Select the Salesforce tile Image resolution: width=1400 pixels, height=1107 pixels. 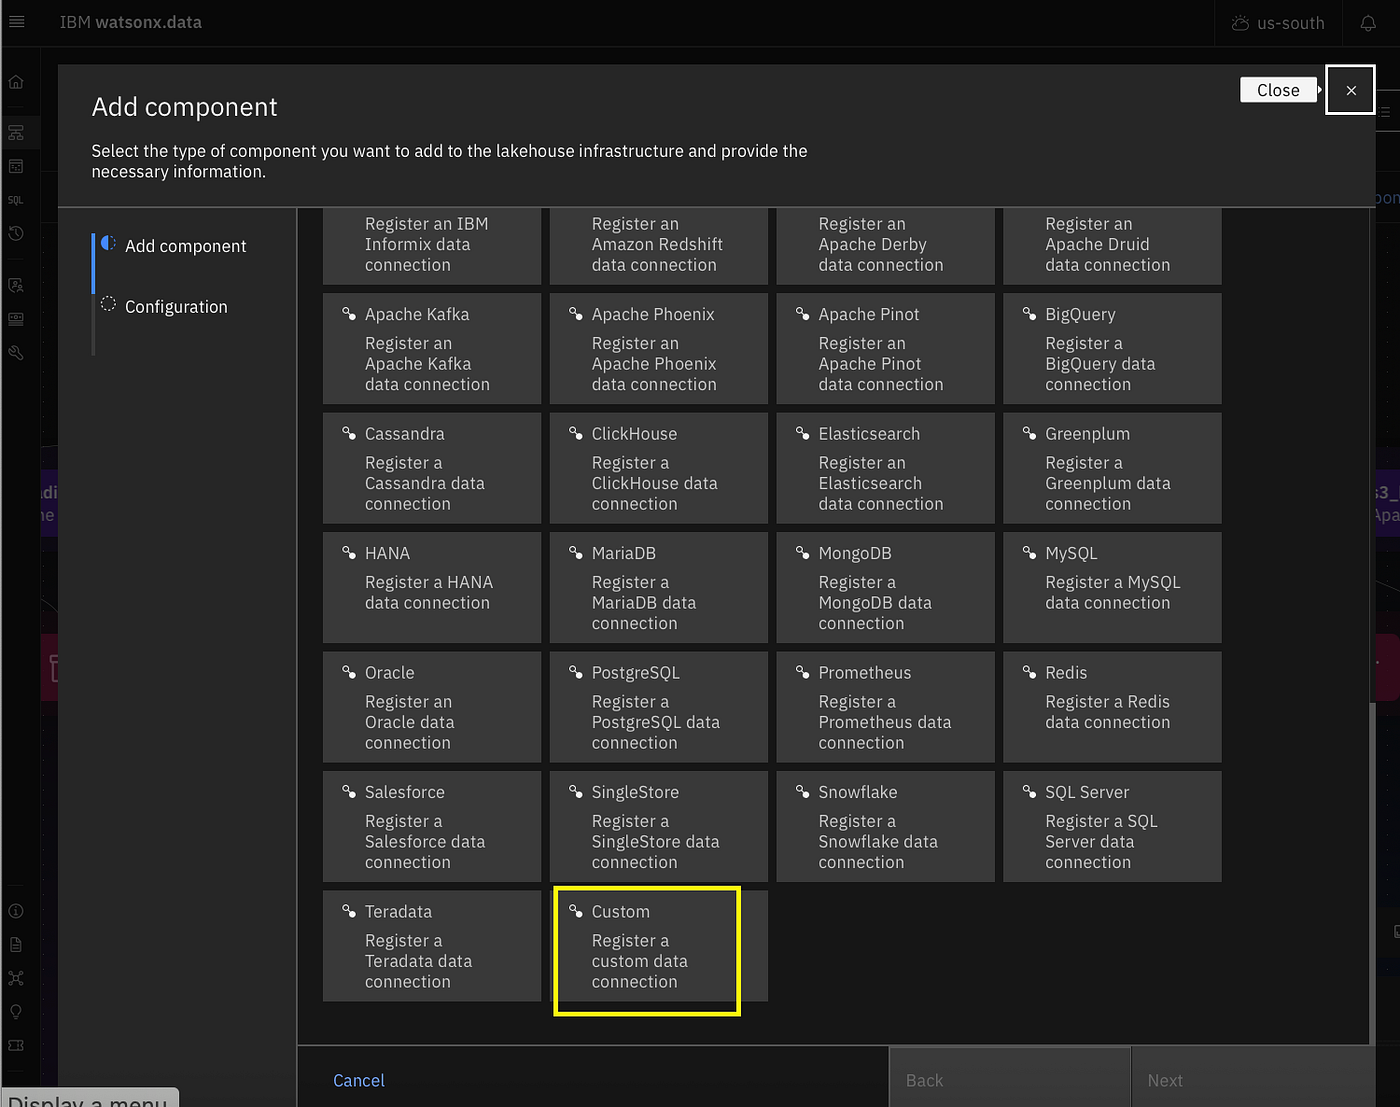point(432,826)
